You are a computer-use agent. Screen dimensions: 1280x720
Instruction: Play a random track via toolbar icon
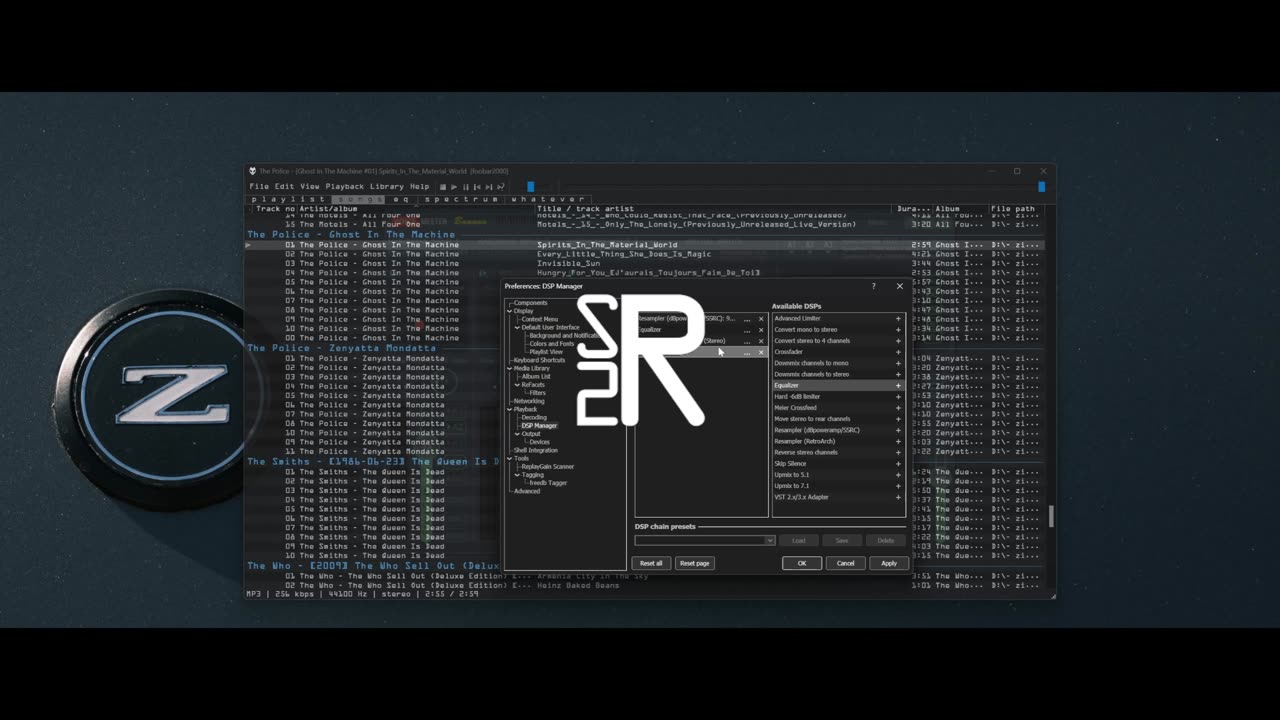pyautogui.click(x=499, y=187)
